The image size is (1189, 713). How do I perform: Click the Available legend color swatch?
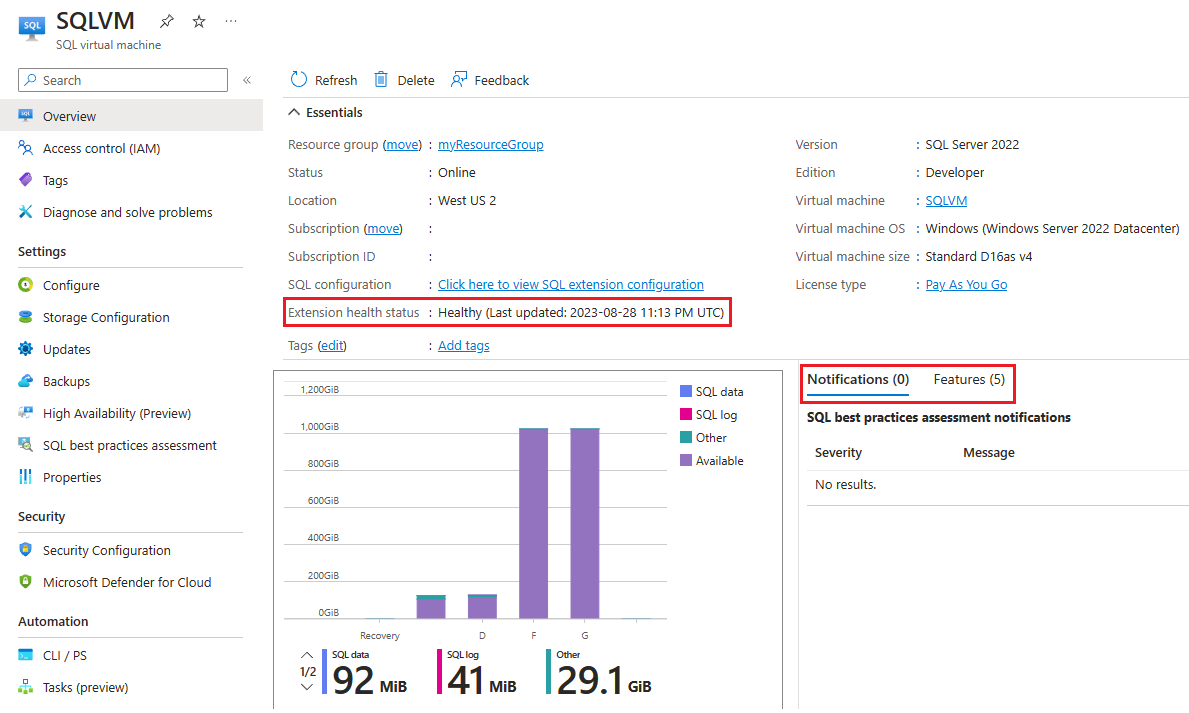click(686, 461)
